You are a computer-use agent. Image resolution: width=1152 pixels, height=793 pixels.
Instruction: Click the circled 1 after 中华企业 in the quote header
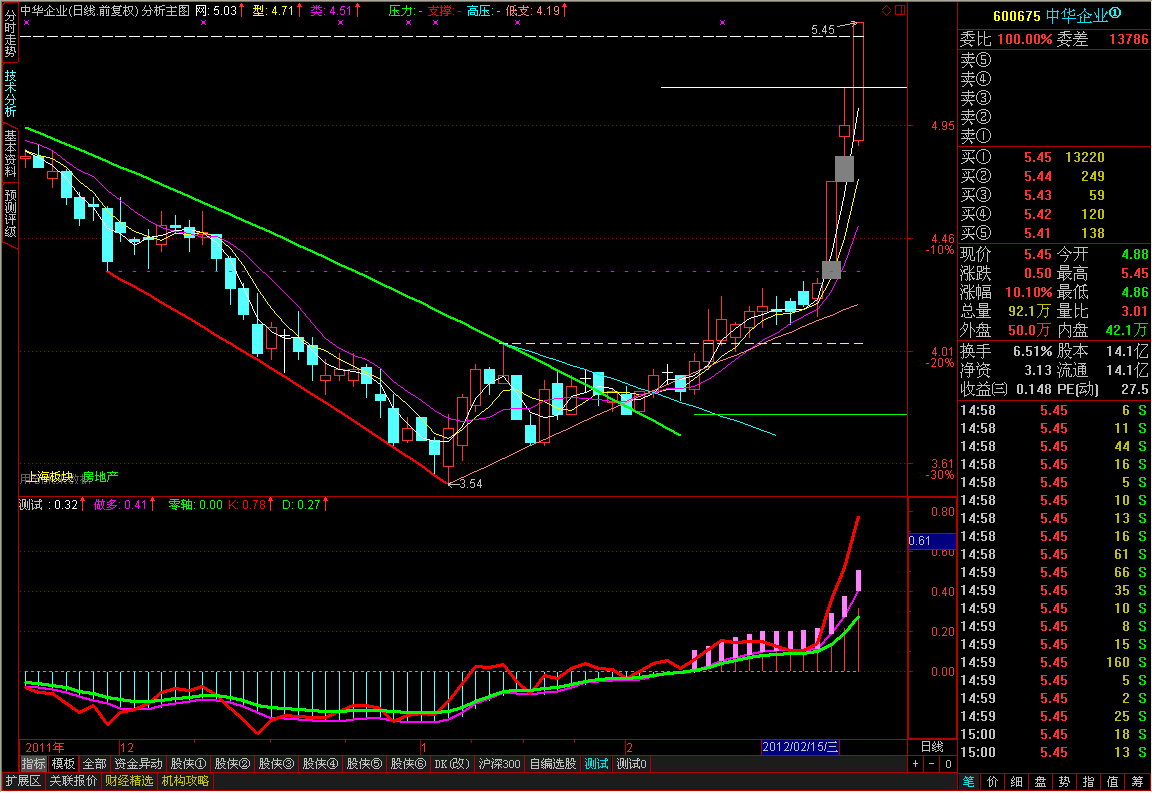coord(1115,13)
